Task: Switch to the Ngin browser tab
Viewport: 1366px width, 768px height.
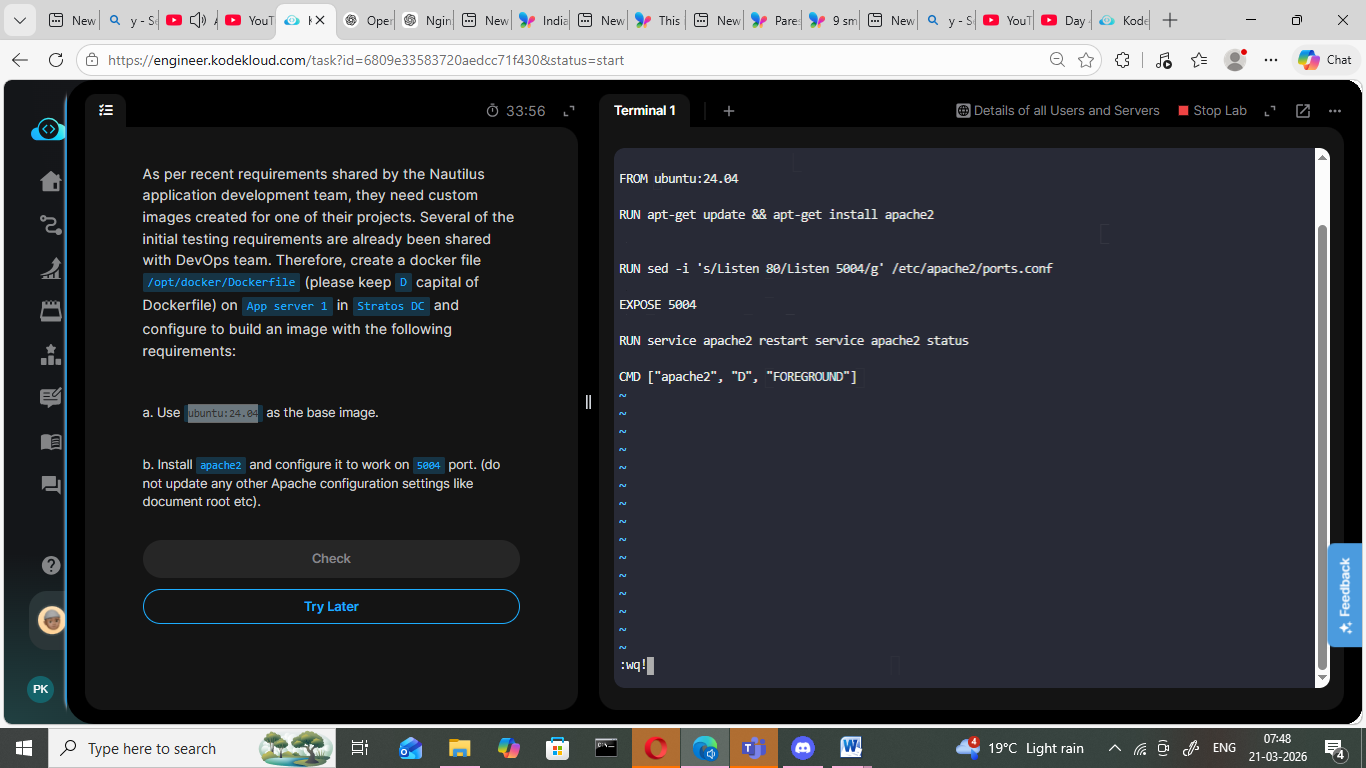Action: pos(425,20)
